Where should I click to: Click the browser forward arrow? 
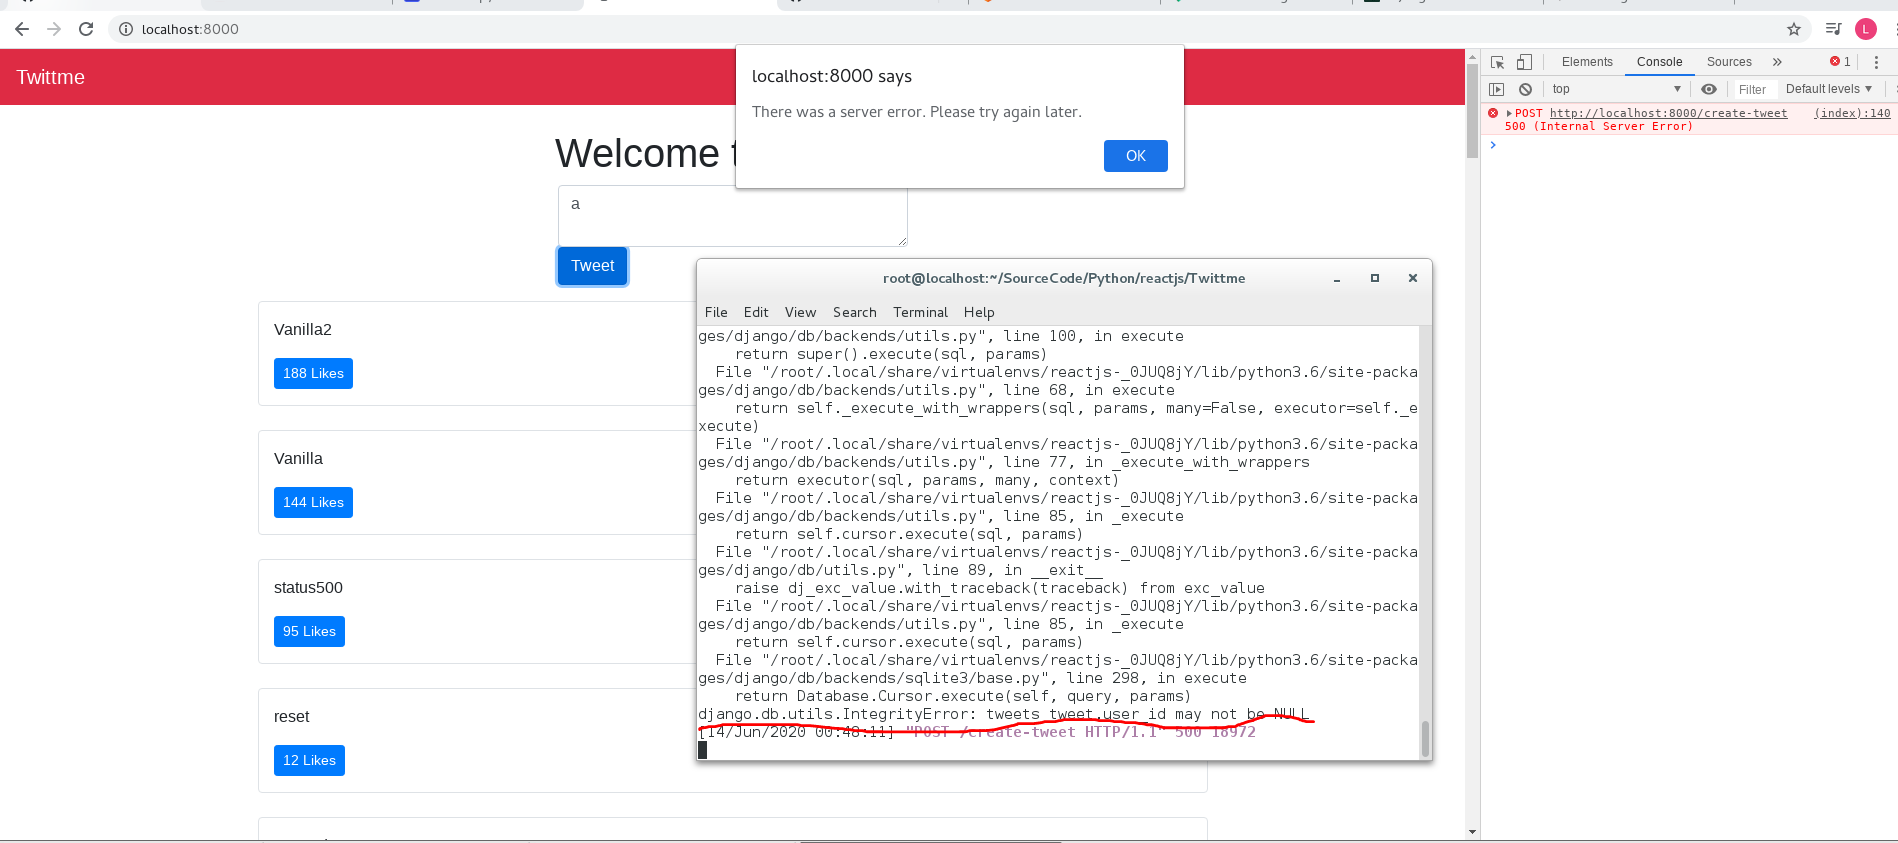click(x=54, y=29)
